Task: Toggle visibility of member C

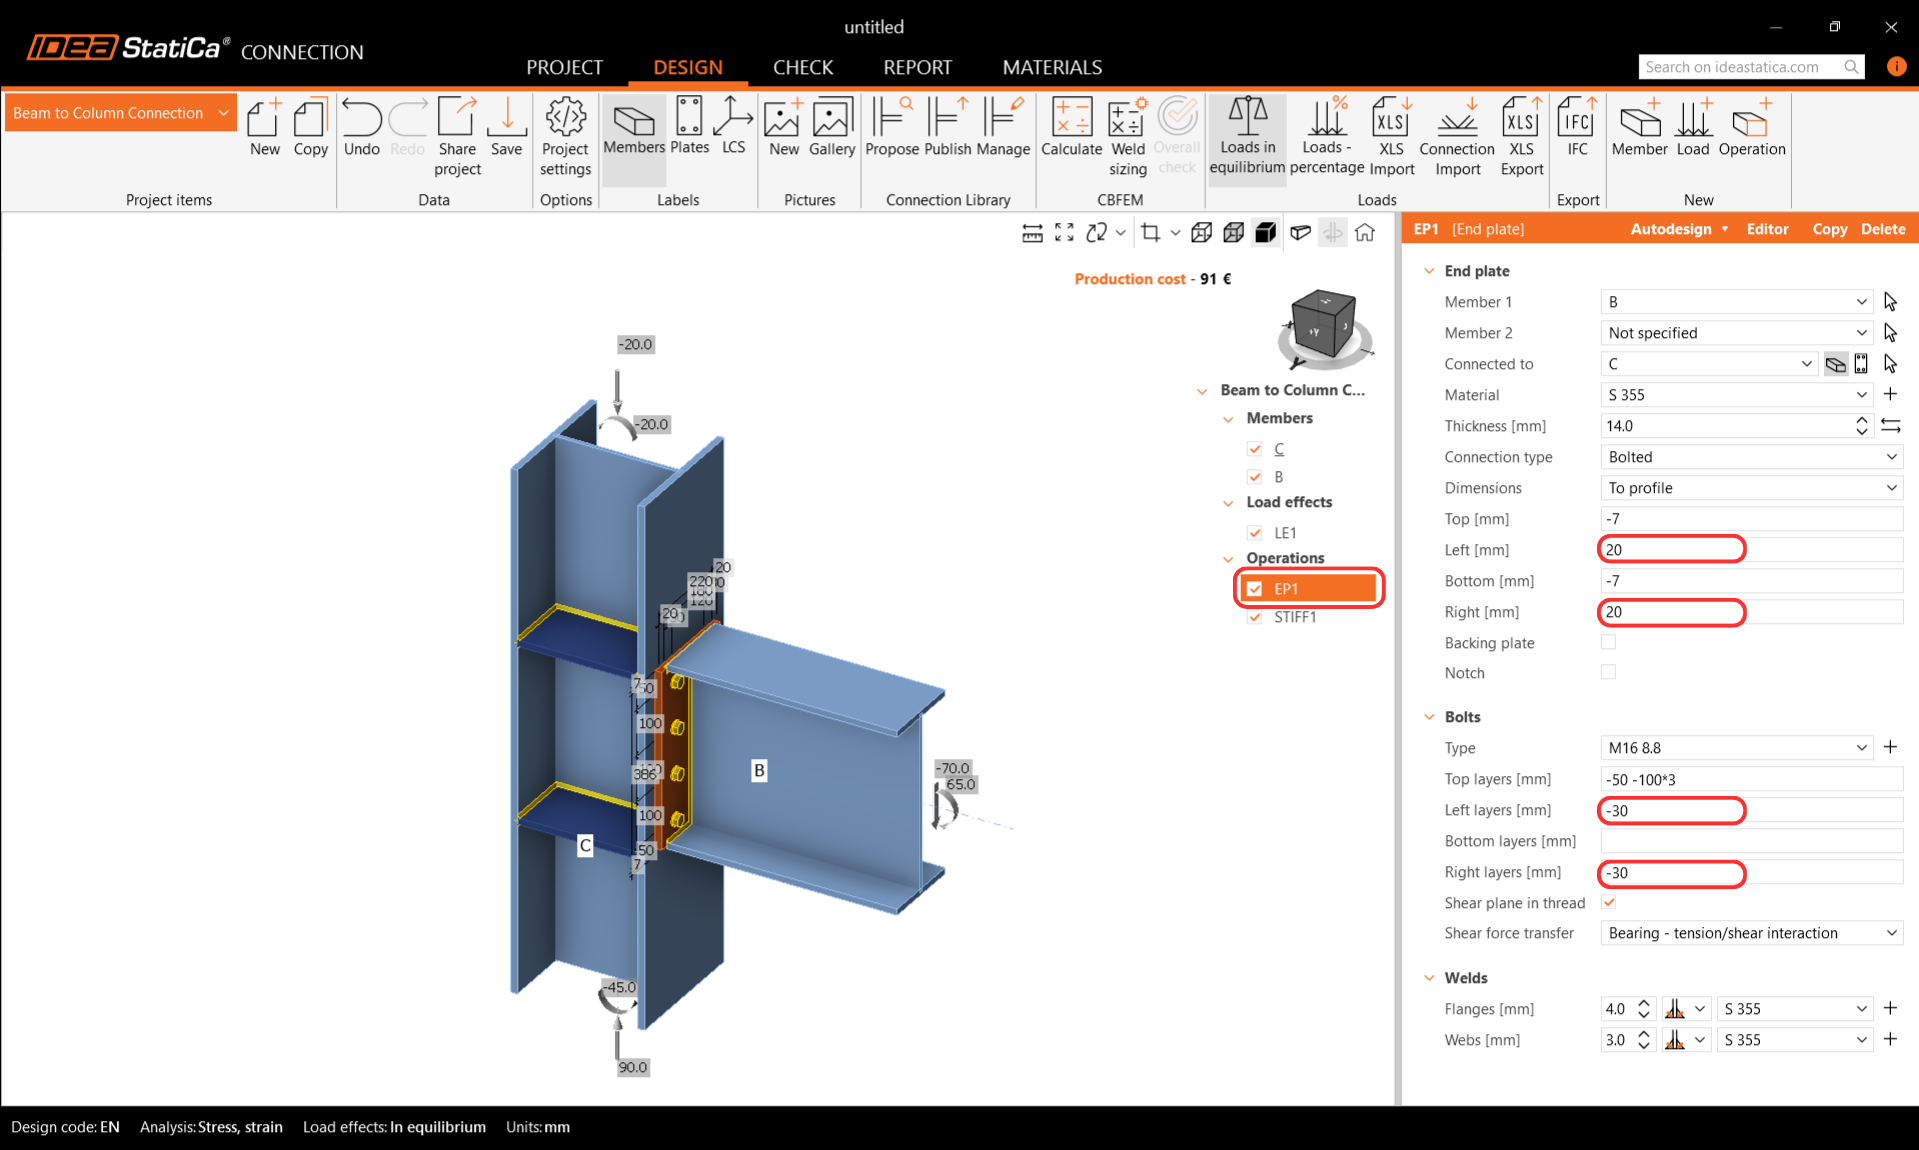Action: coord(1255,449)
